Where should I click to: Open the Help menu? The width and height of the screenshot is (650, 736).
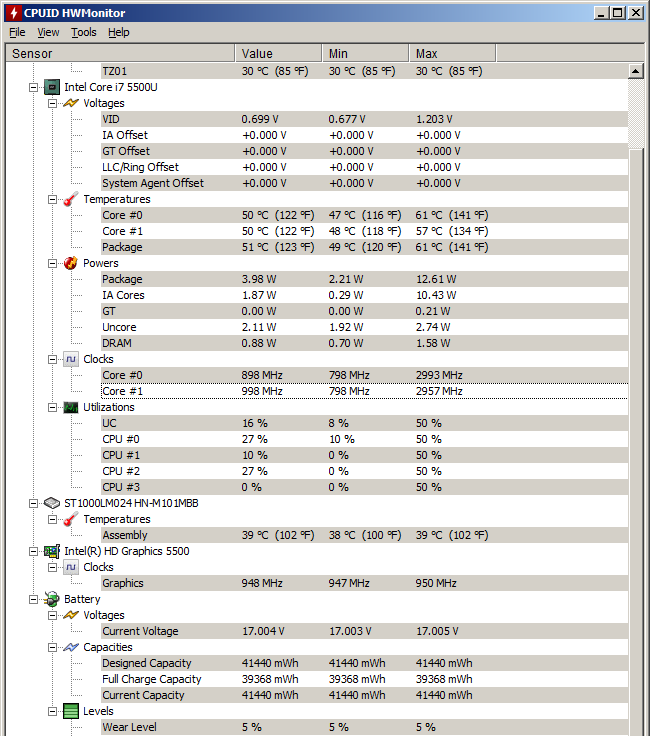[x=118, y=32]
